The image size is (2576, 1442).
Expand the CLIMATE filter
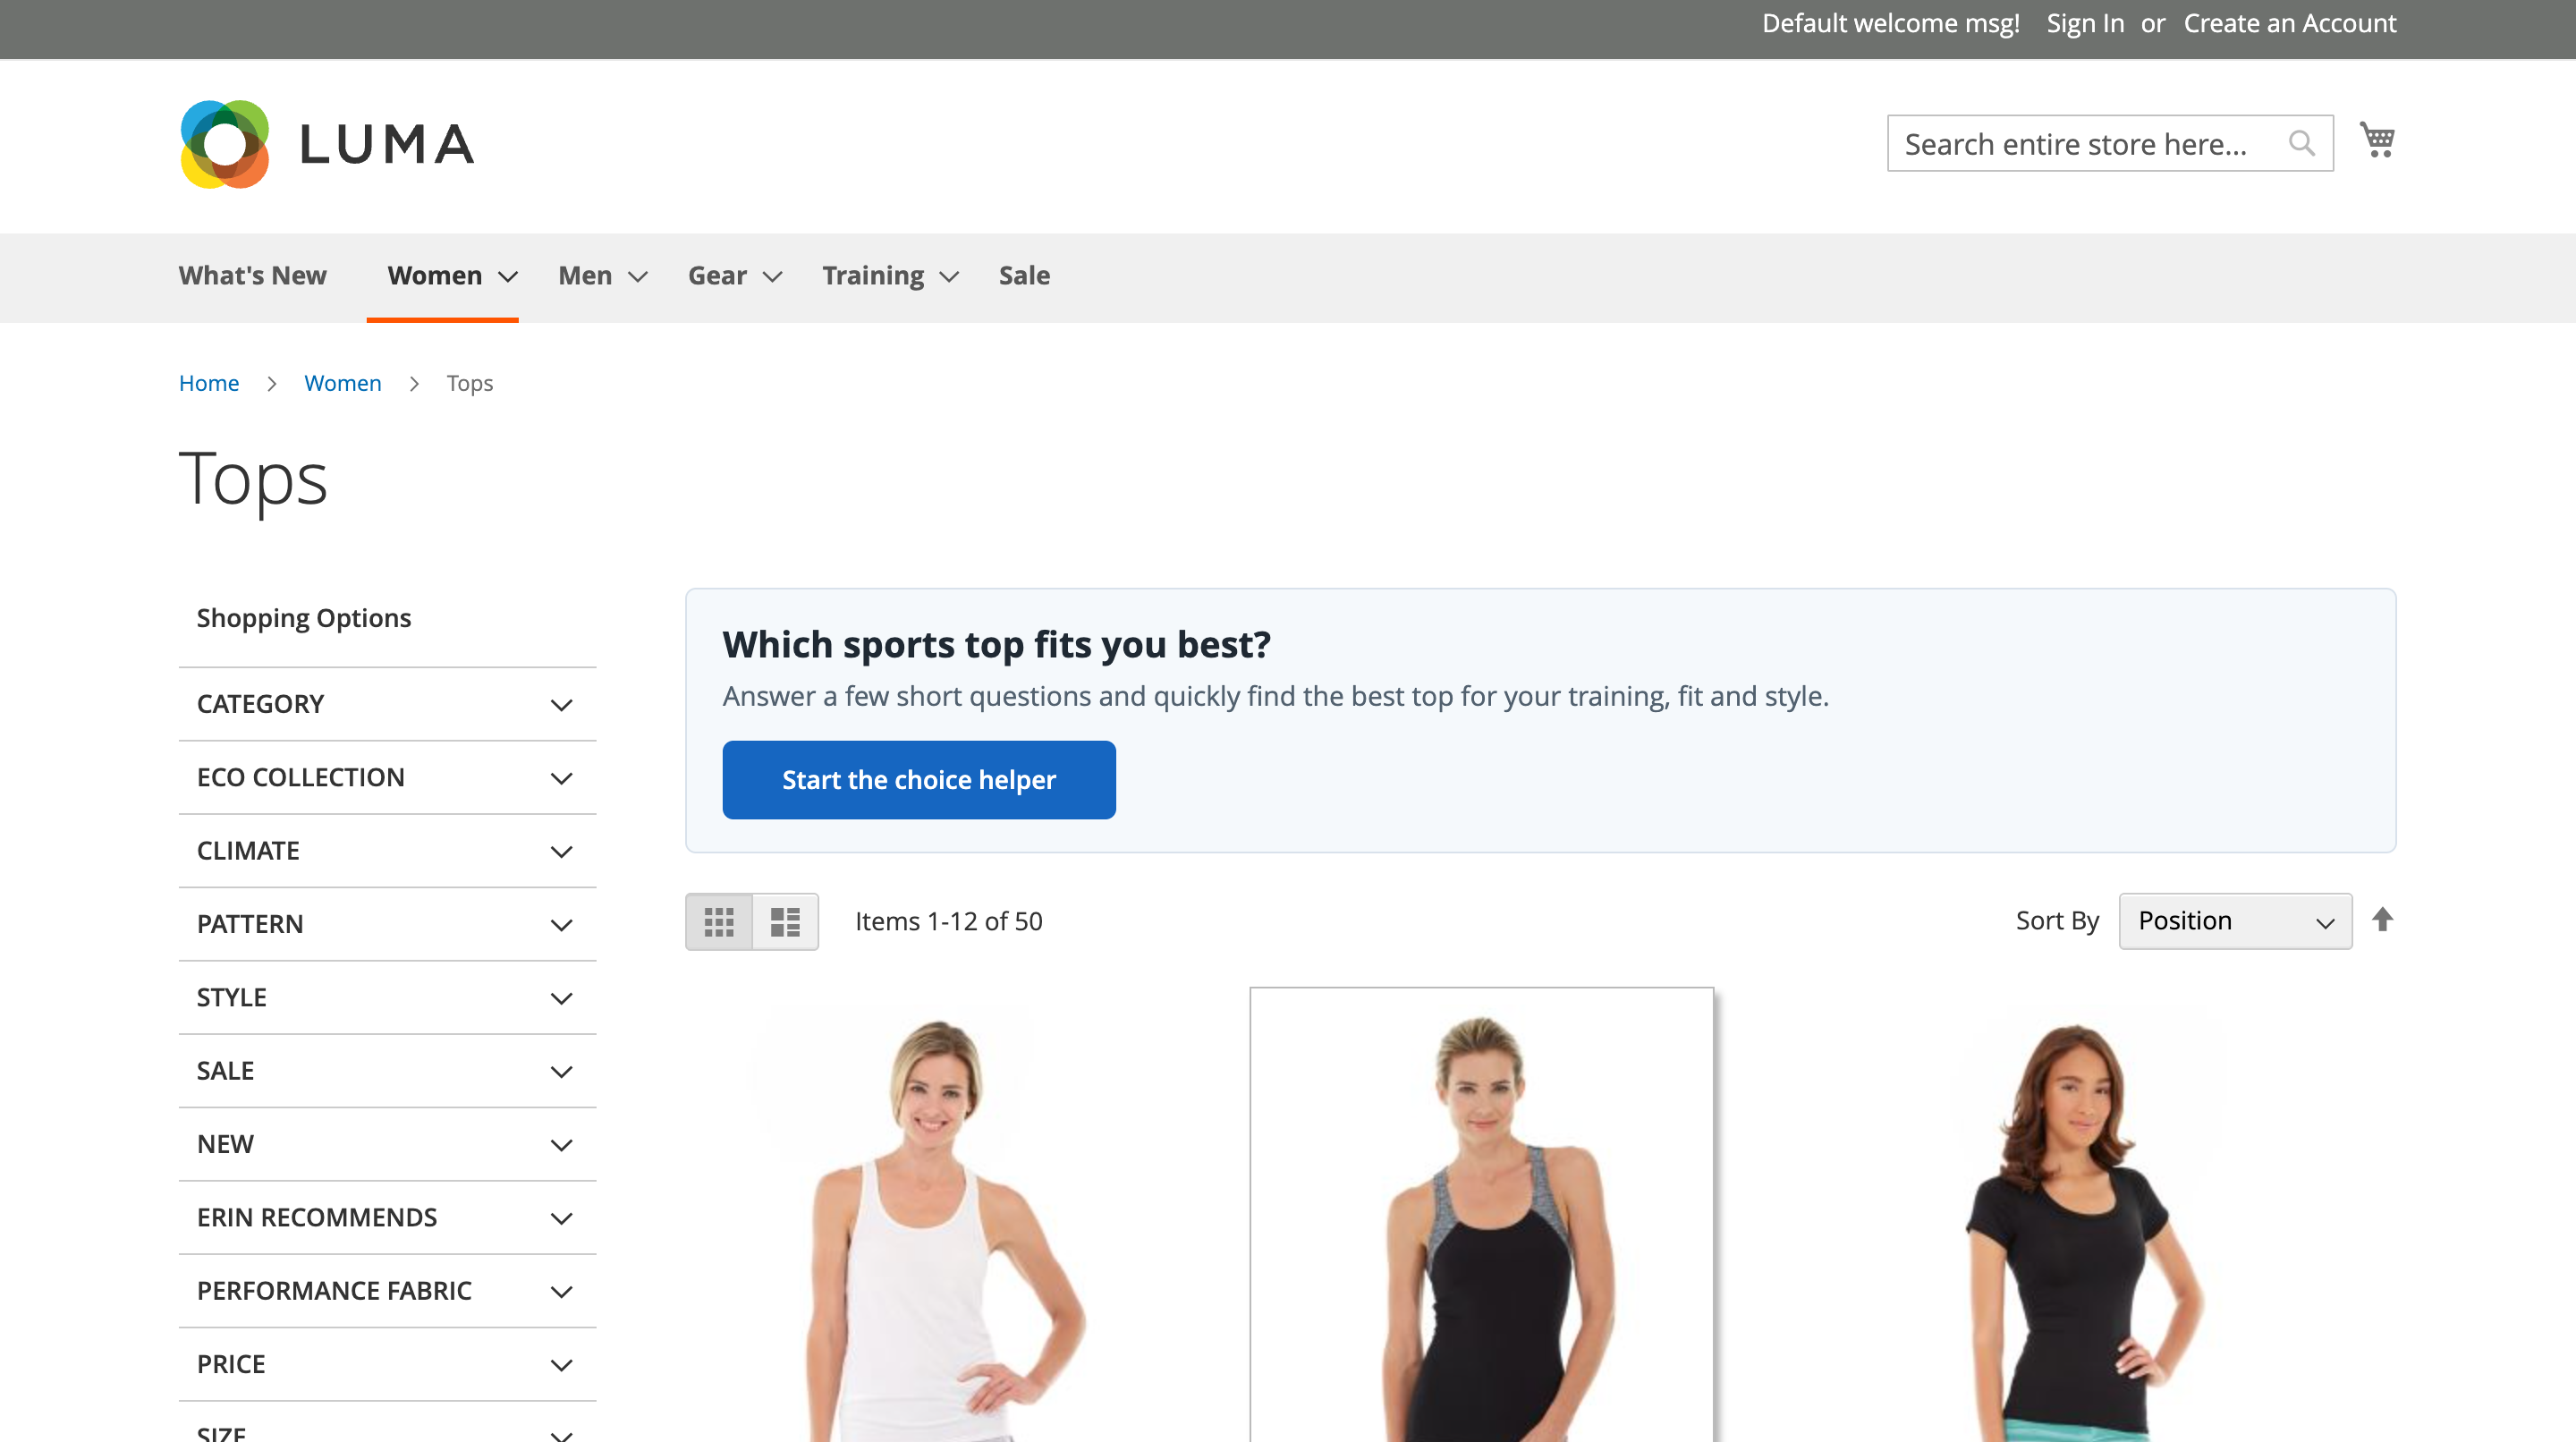point(387,851)
